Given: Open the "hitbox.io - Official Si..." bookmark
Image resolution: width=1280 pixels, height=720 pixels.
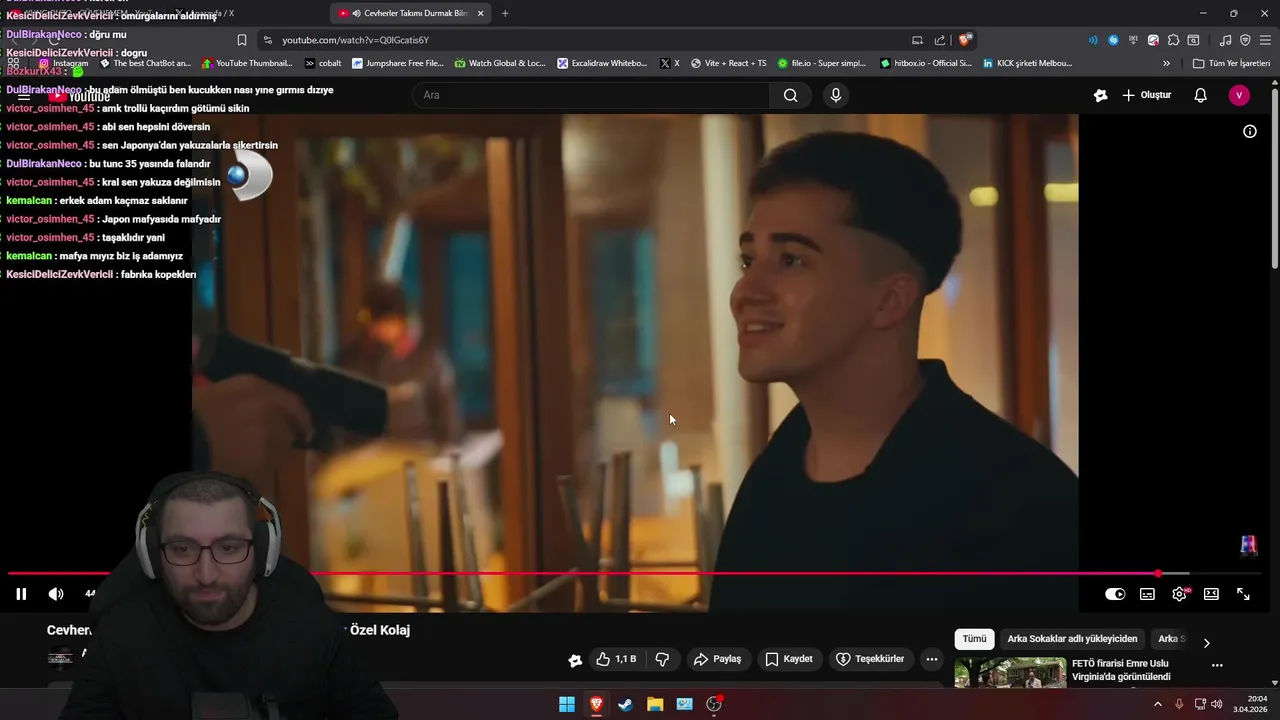Looking at the screenshot, I should pos(925,63).
